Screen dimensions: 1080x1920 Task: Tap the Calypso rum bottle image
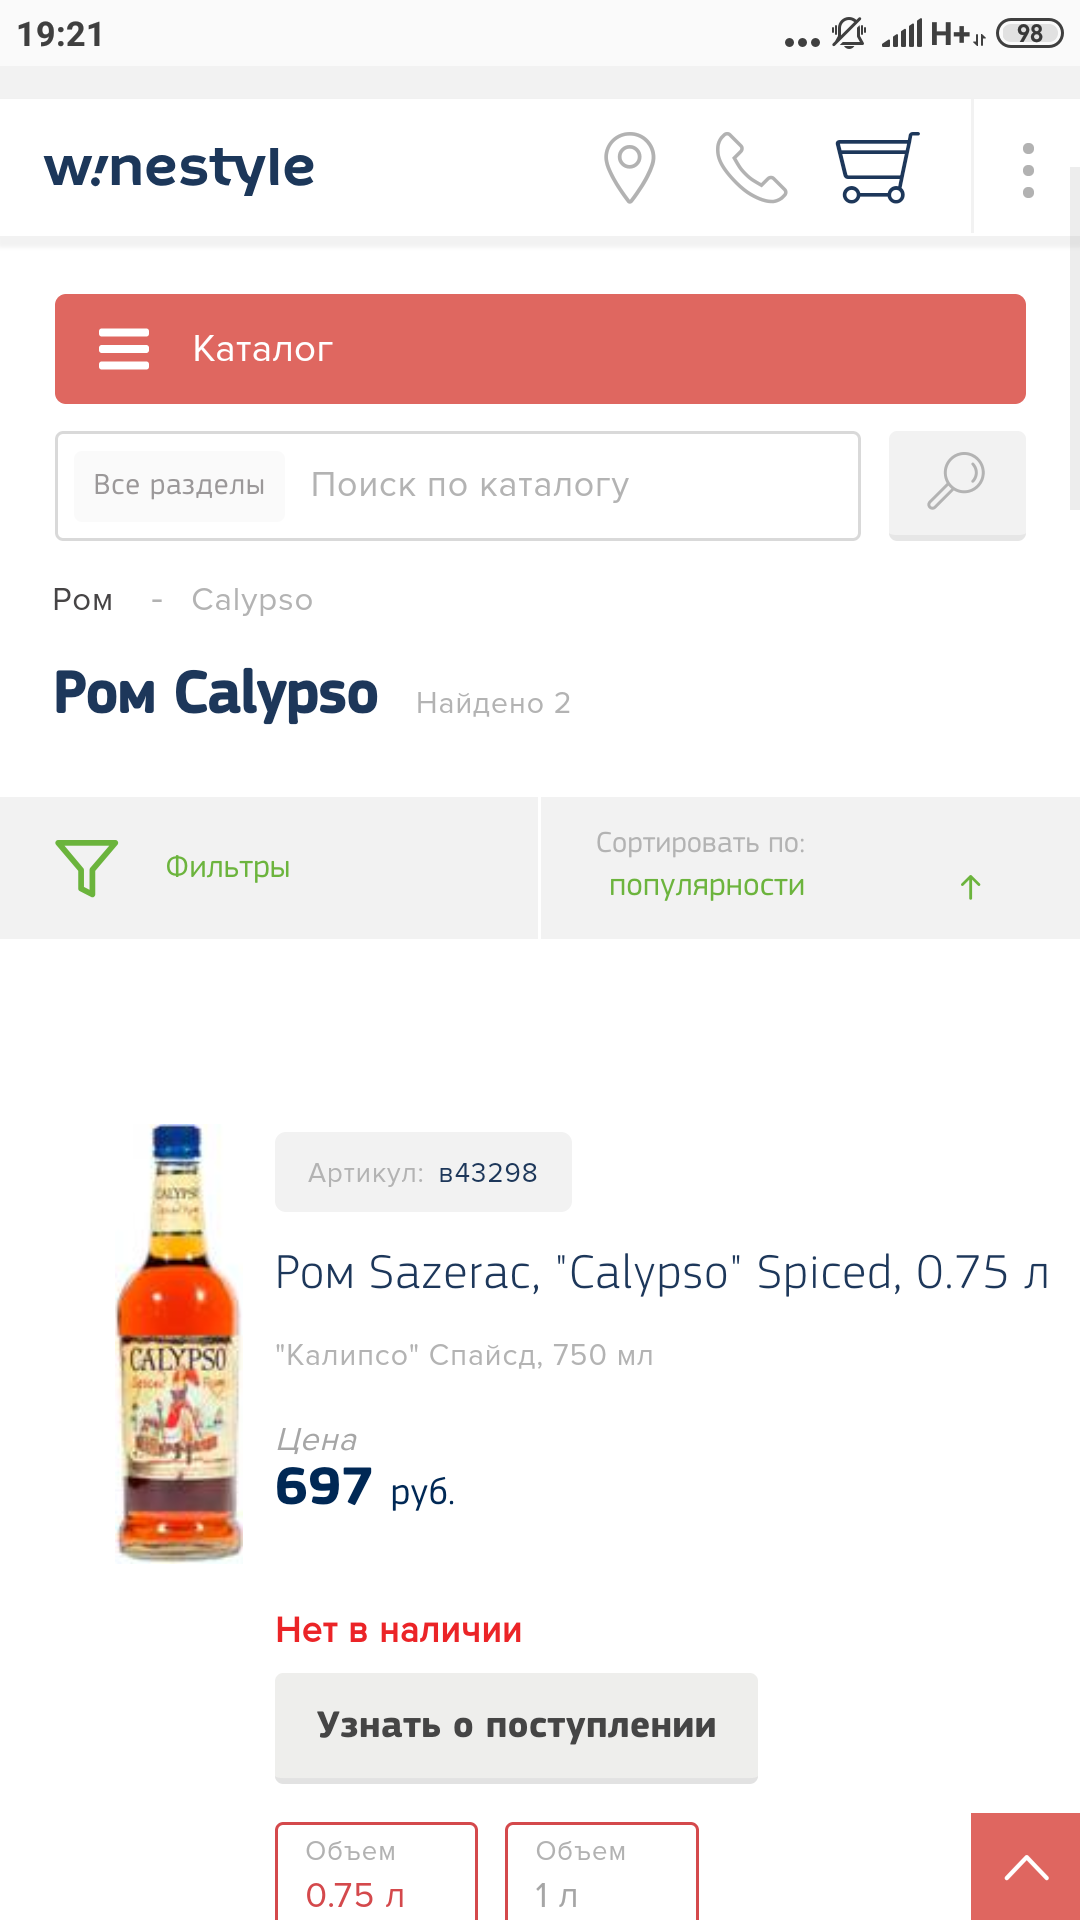(180, 1342)
